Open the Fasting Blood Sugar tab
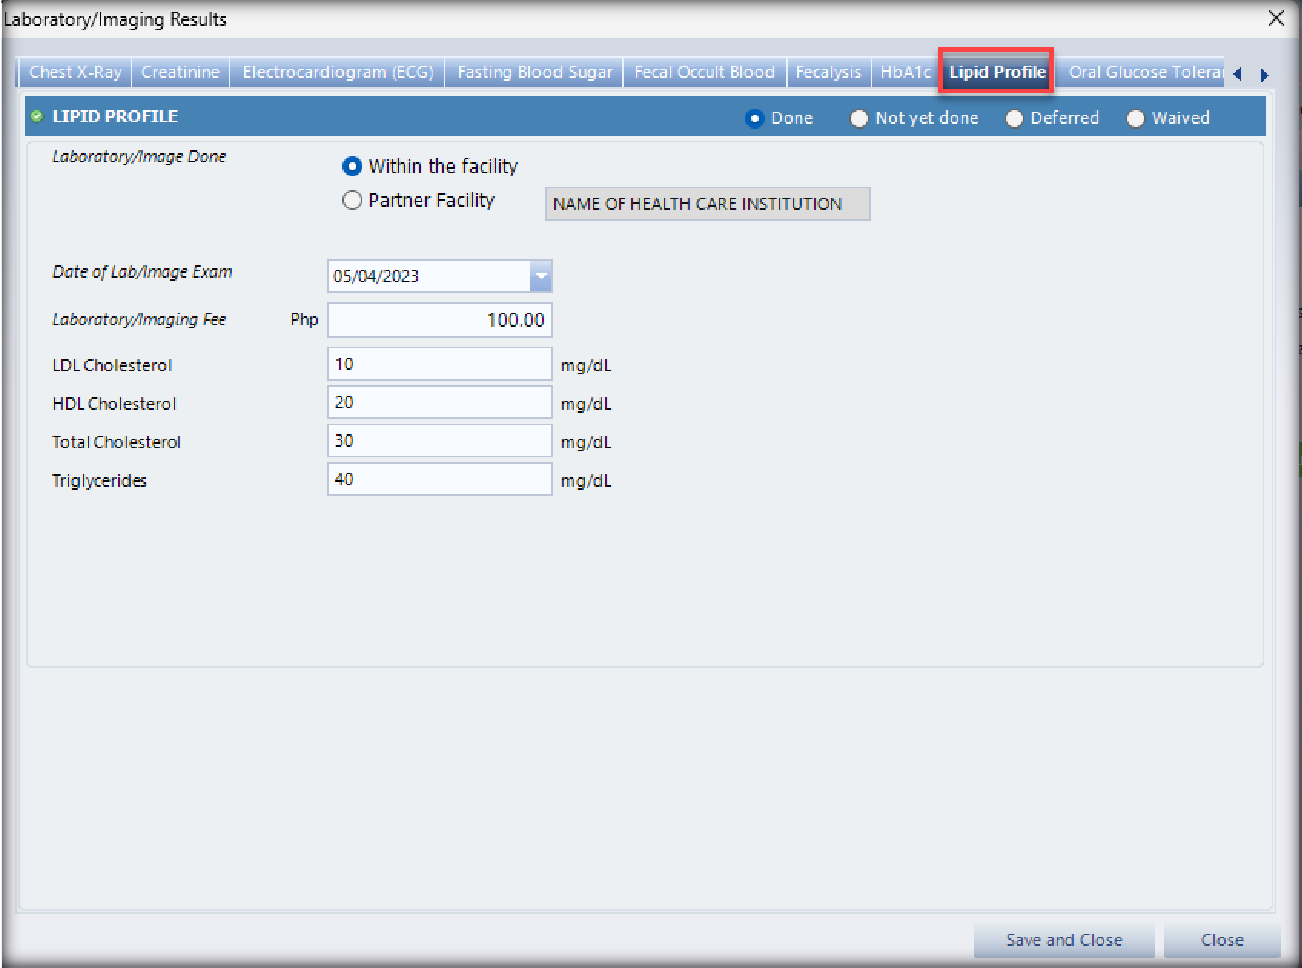The width and height of the screenshot is (1302, 968). pos(534,72)
